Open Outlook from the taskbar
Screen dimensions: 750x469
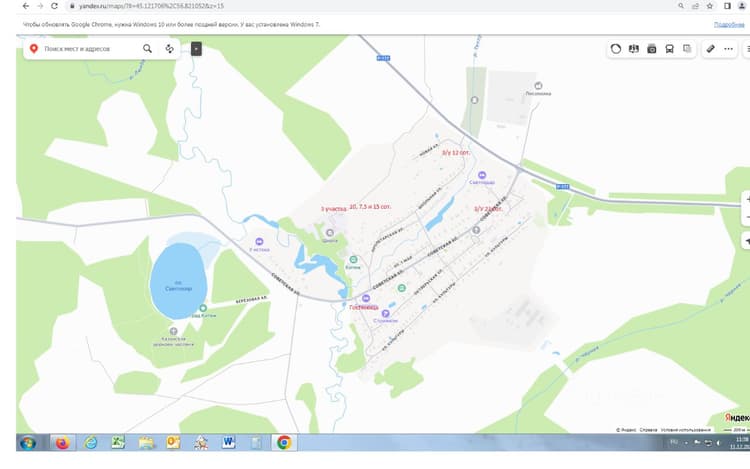[x=173, y=443]
